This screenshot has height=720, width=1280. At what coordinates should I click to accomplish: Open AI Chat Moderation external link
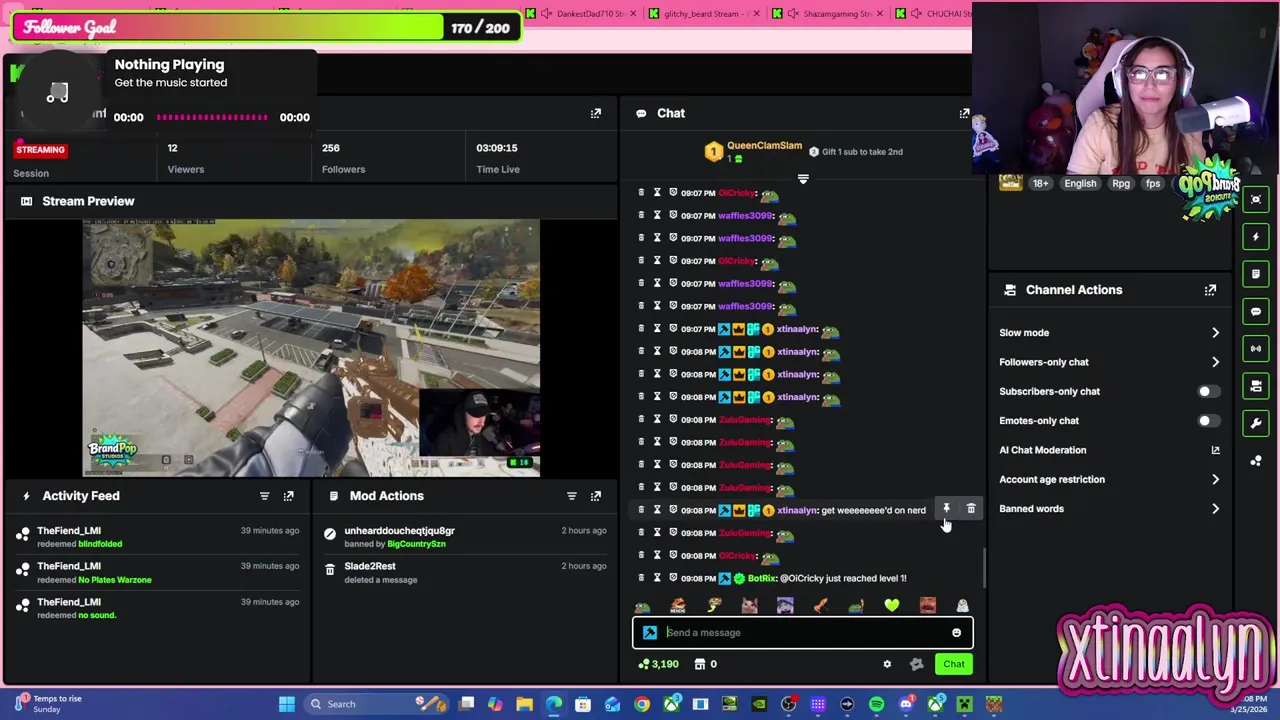1215,451
